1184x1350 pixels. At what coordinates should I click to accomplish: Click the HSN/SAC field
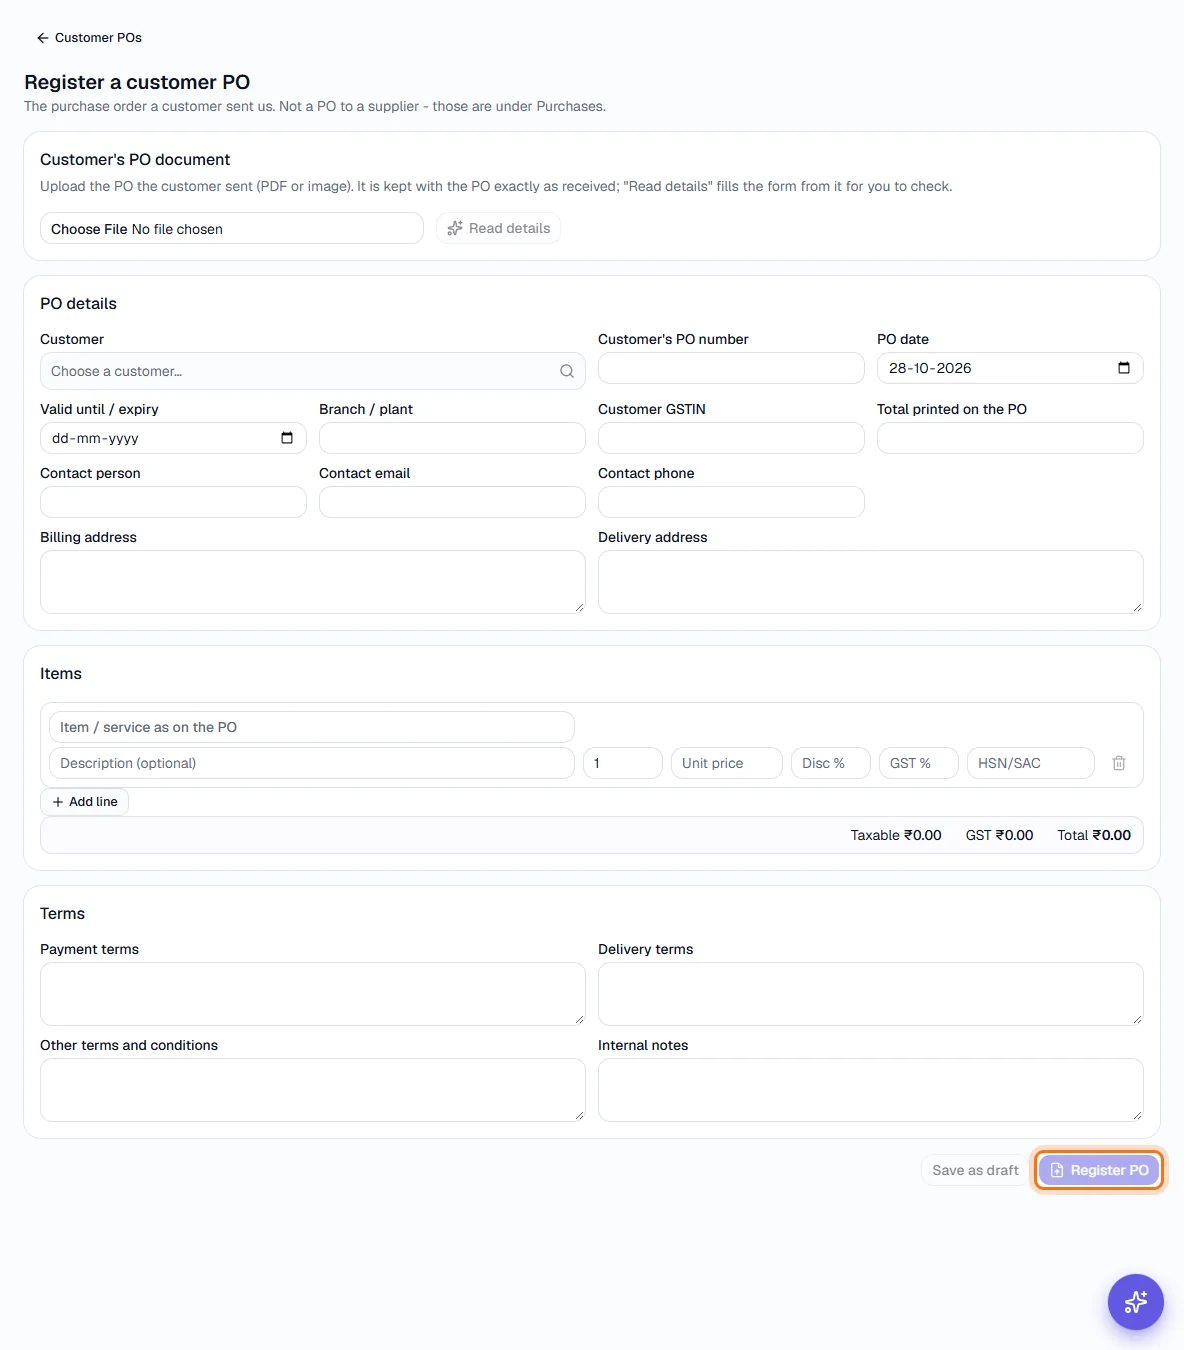[x=1031, y=763]
